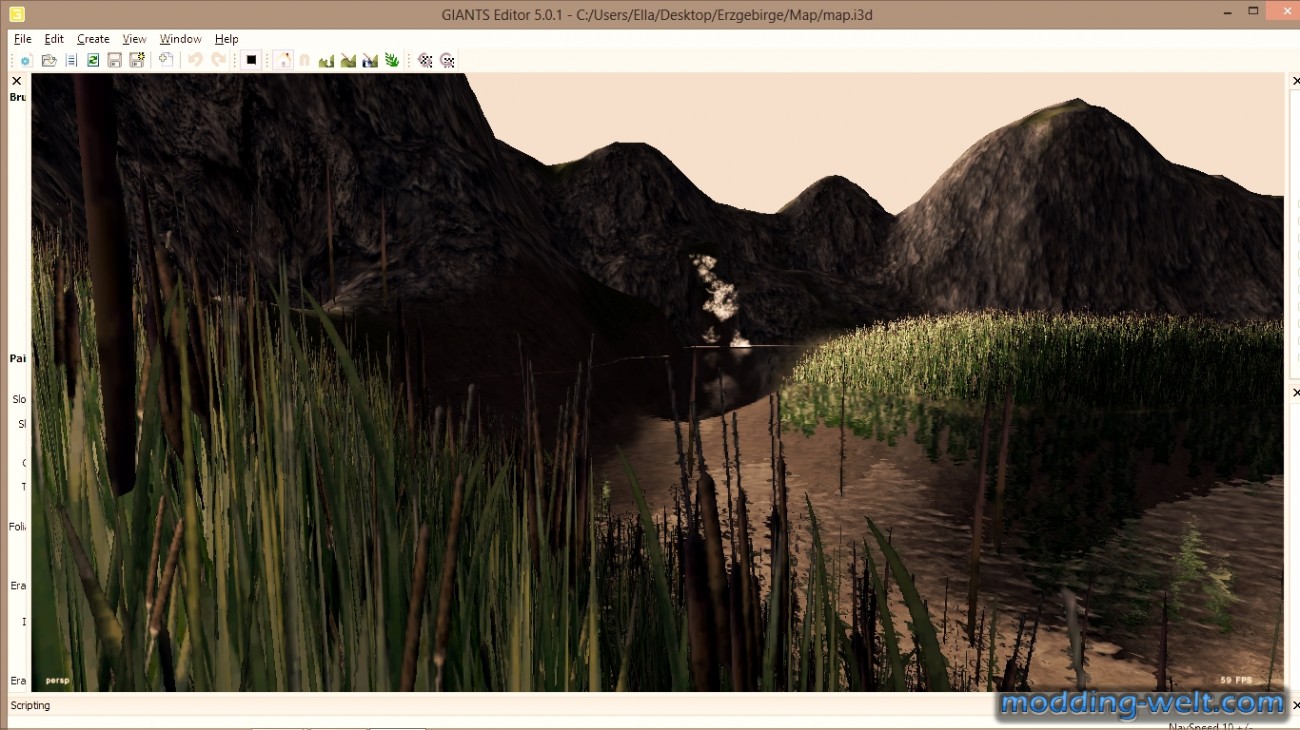The width and height of the screenshot is (1300, 730).
Task: Close the Scripting panel
Action: [1295, 706]
